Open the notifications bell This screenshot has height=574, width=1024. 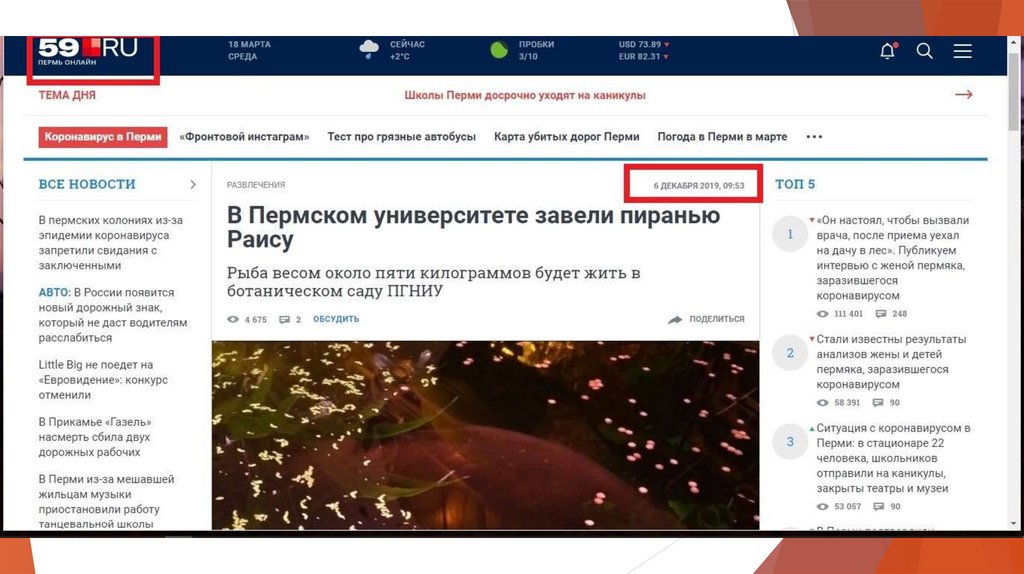pos(888,51)
